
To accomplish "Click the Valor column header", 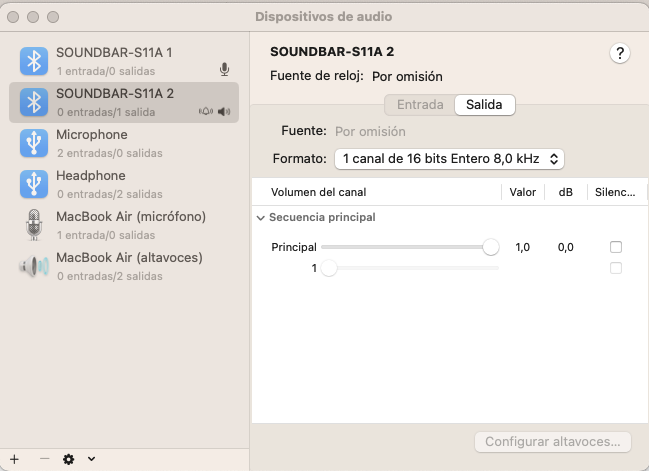I will [522, 192].
